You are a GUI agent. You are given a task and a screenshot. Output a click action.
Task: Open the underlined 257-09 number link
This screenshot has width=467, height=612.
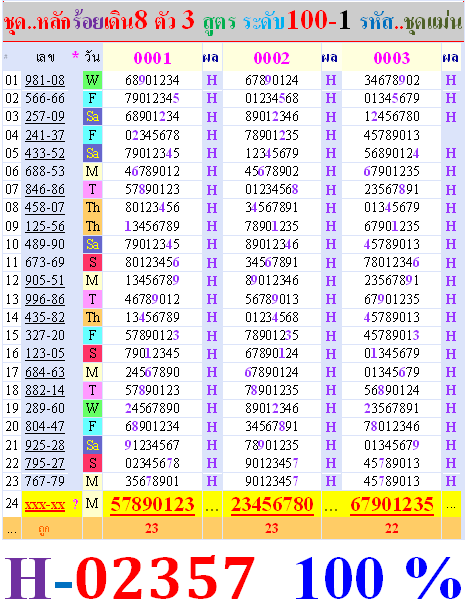[x=45, y=117]
